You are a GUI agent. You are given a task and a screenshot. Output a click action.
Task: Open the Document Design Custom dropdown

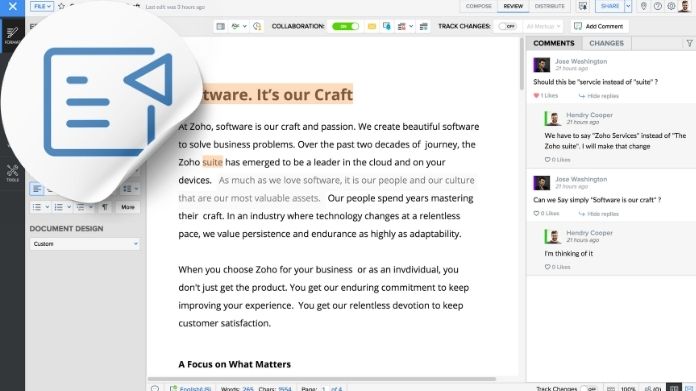(x=84, y=244)
